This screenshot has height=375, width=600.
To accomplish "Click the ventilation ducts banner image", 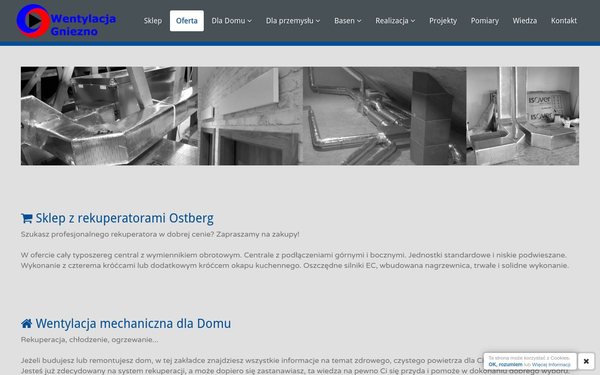I will click(x=300, y=116).
